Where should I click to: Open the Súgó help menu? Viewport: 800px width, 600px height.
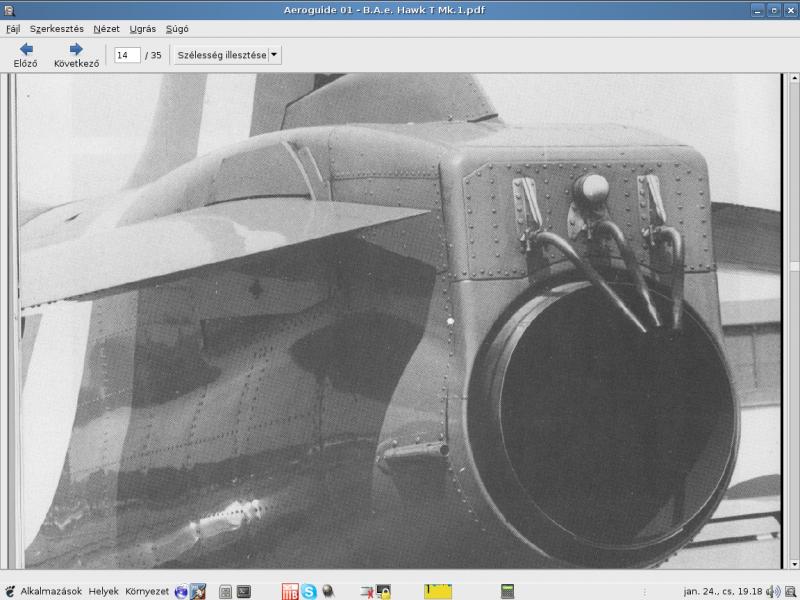click(177, 29)
